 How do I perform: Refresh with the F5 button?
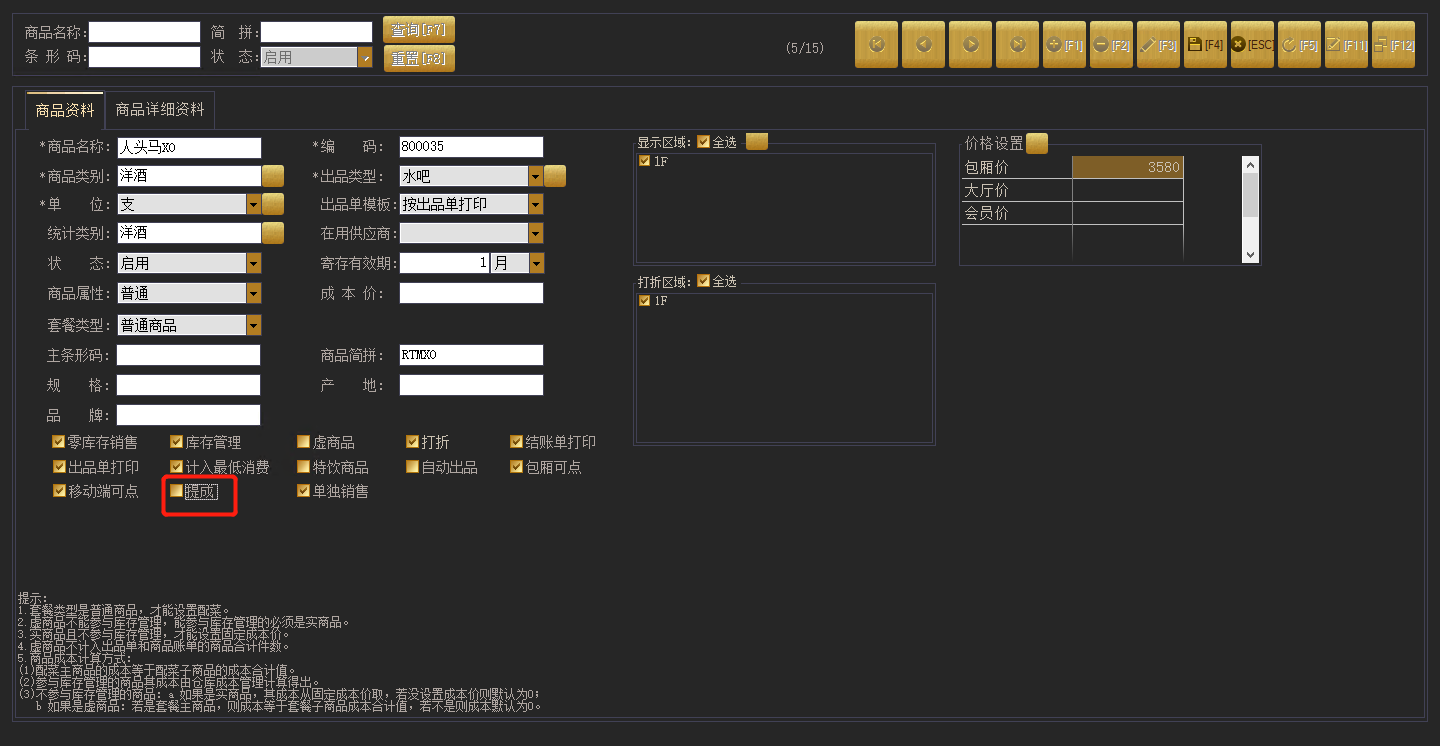click(x=1300, y=45)
